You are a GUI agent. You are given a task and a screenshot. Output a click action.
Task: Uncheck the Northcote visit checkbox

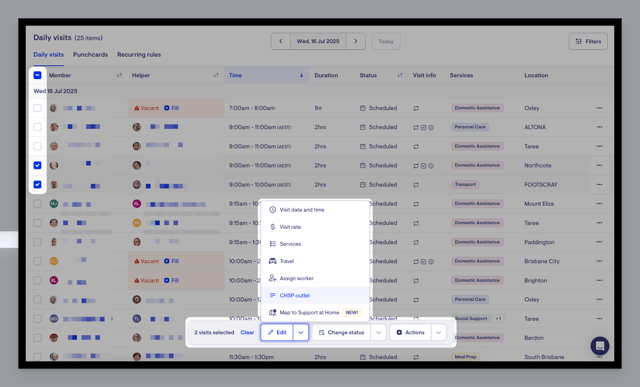click(37, 165)
